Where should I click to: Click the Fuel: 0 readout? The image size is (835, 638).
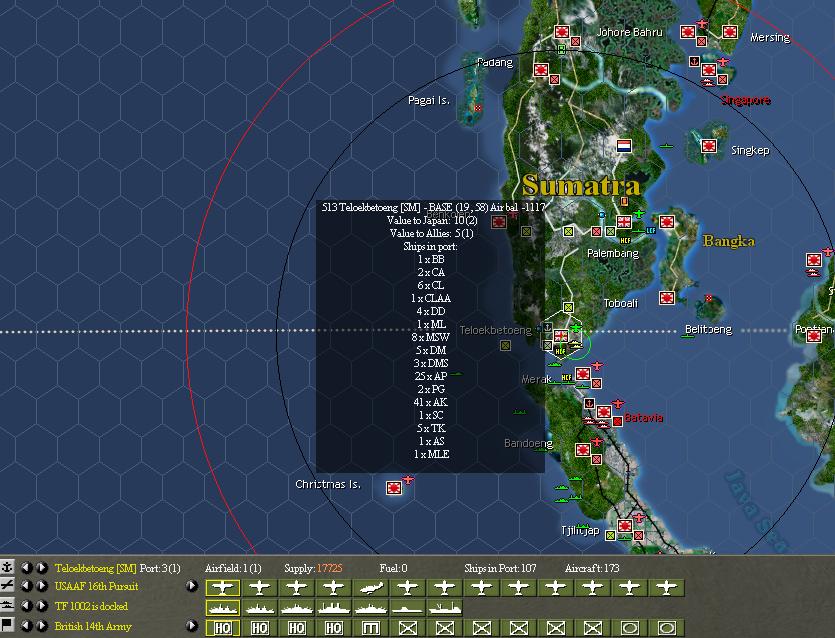point(394,568)
